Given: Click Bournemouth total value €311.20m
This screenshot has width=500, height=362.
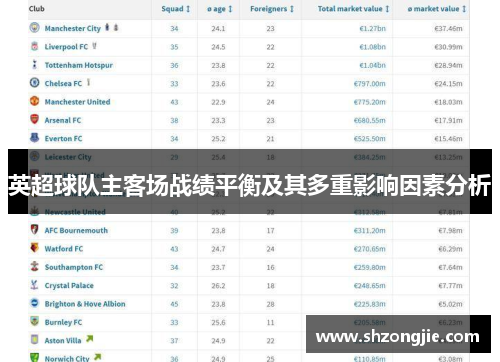Looking at the screenshot, I should [x=370, y=231].
